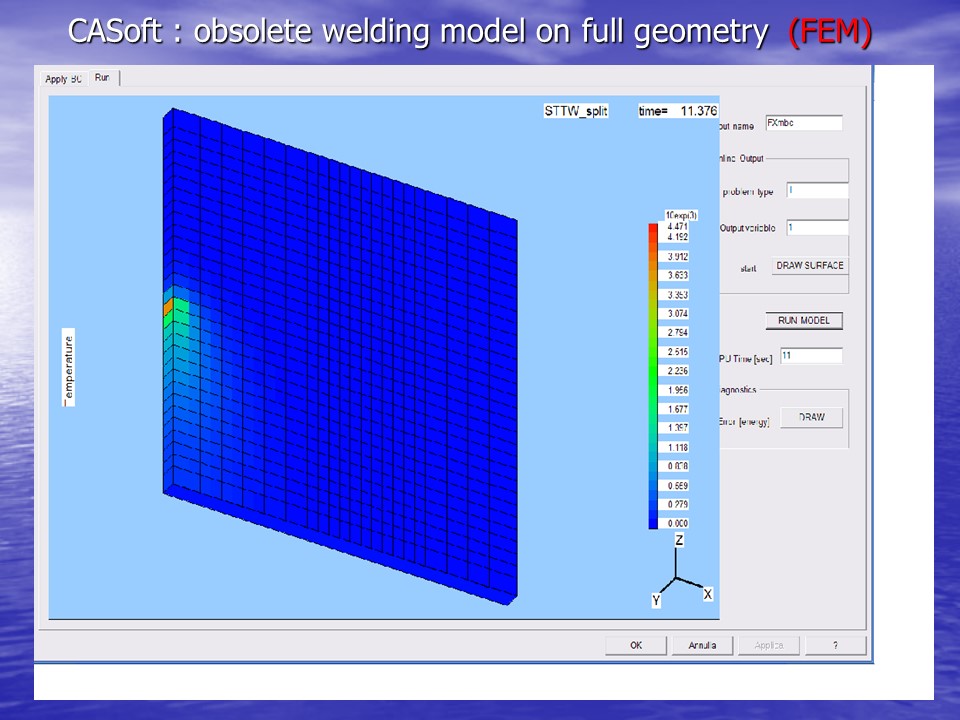
Task: Click the vertical Temperature axis label
Action: tap(69, 367)
